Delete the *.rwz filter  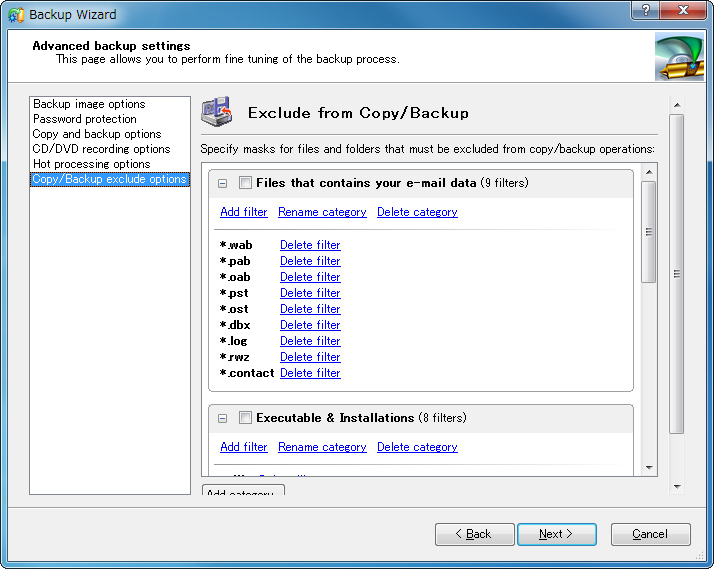[x=310, y=357]
